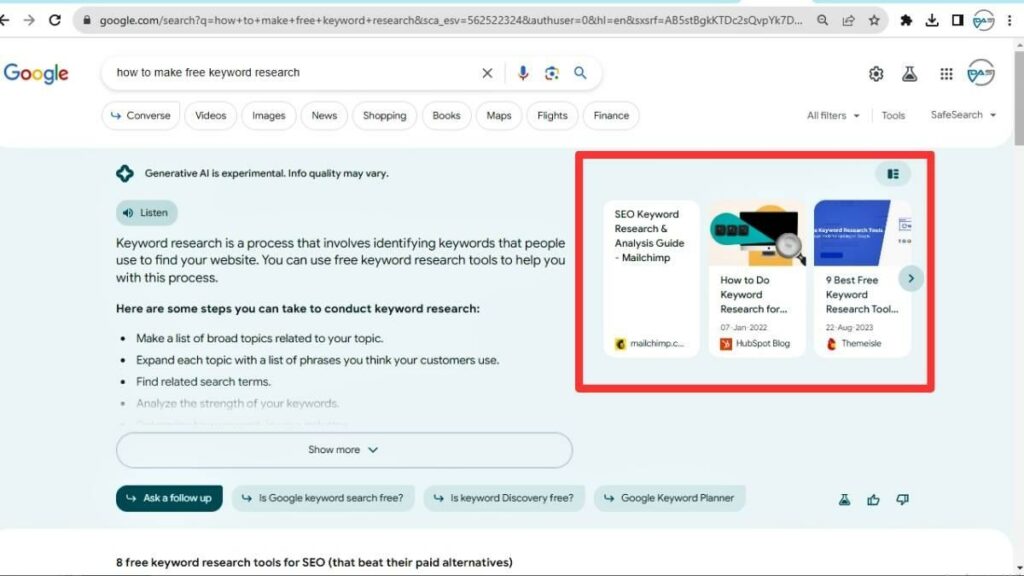Bookmark this page with the star icon

click(x=874, y=20)
